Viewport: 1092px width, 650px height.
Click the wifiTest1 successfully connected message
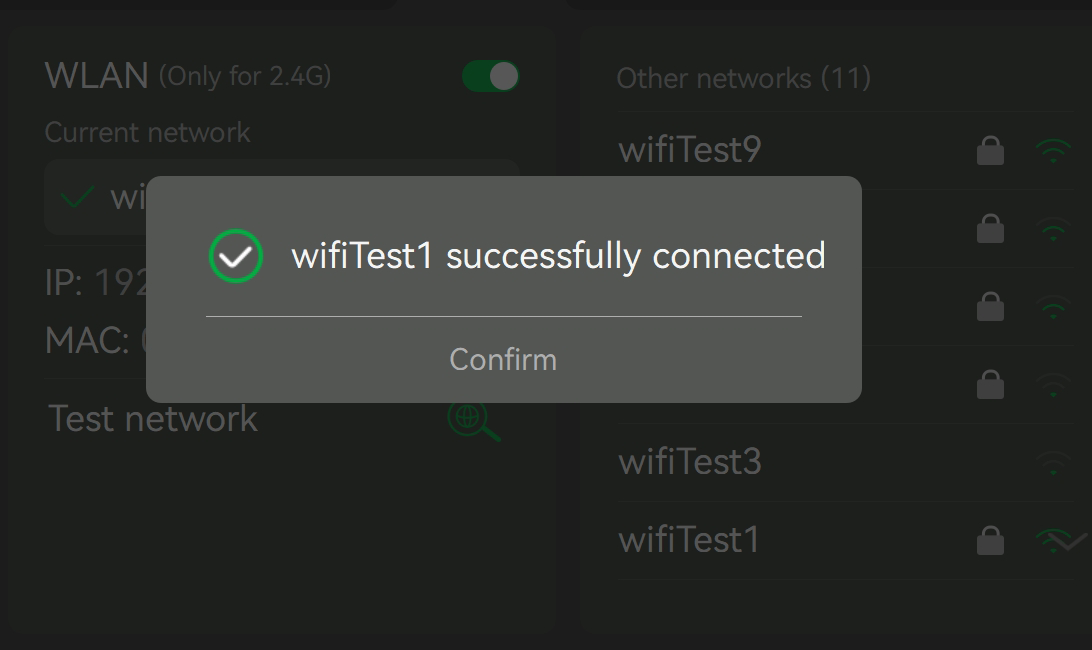(559, 256)
